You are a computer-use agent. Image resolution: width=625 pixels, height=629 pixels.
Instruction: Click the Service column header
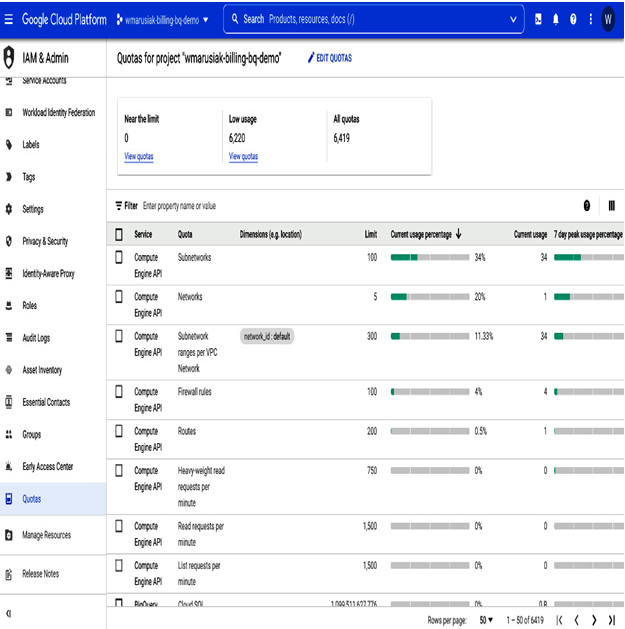tap(143, 234)
